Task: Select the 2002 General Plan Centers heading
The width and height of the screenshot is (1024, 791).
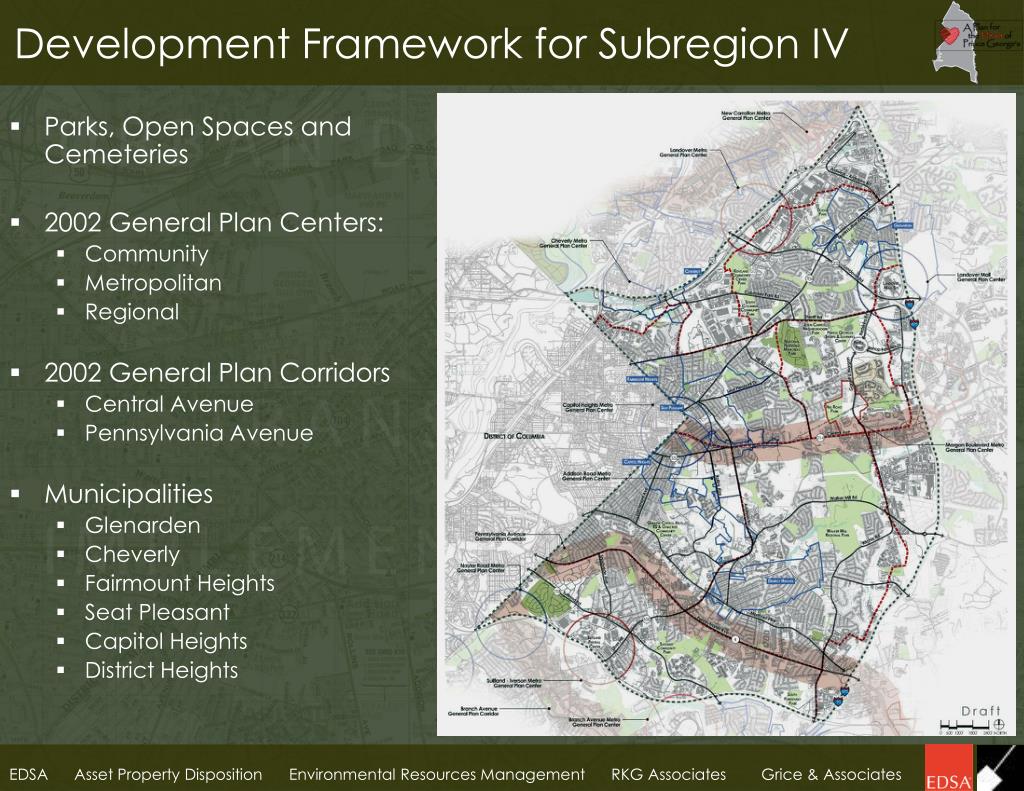Action: 214,223
